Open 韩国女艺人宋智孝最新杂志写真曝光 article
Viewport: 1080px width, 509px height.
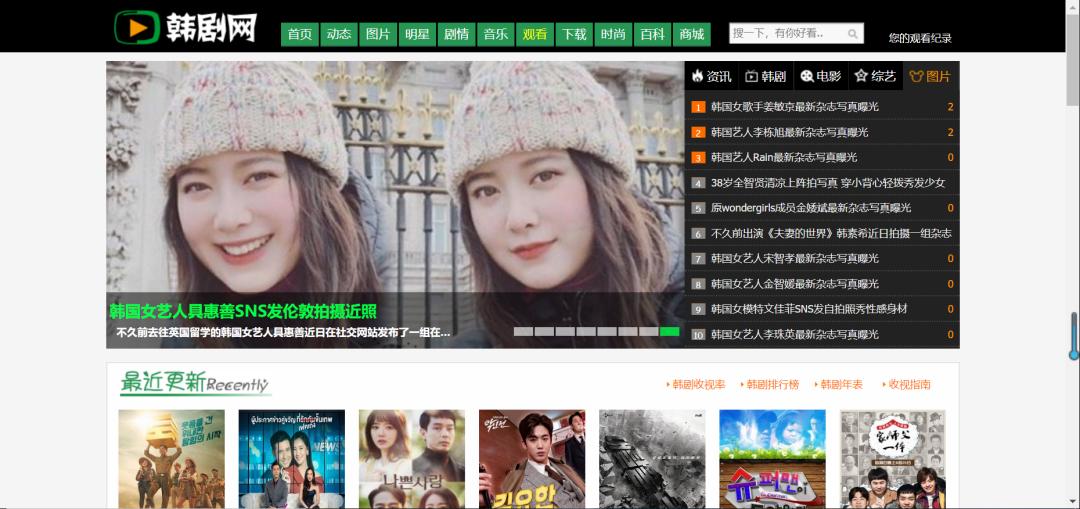pos(795,259)
